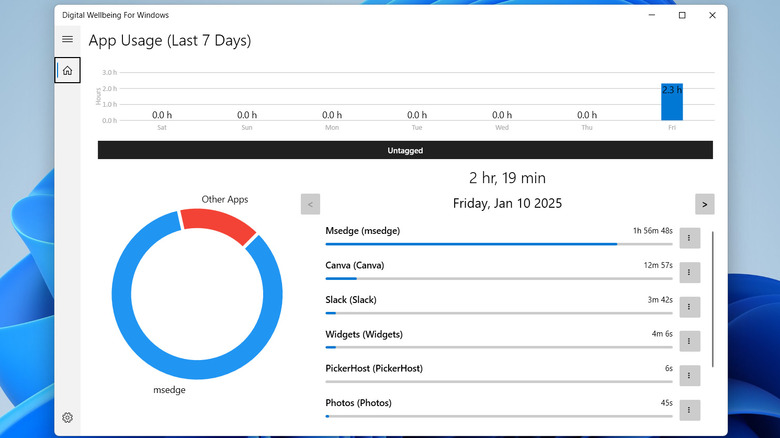
Task: Select the Friday usage bar in chart
Action: (x=672, y=102)
